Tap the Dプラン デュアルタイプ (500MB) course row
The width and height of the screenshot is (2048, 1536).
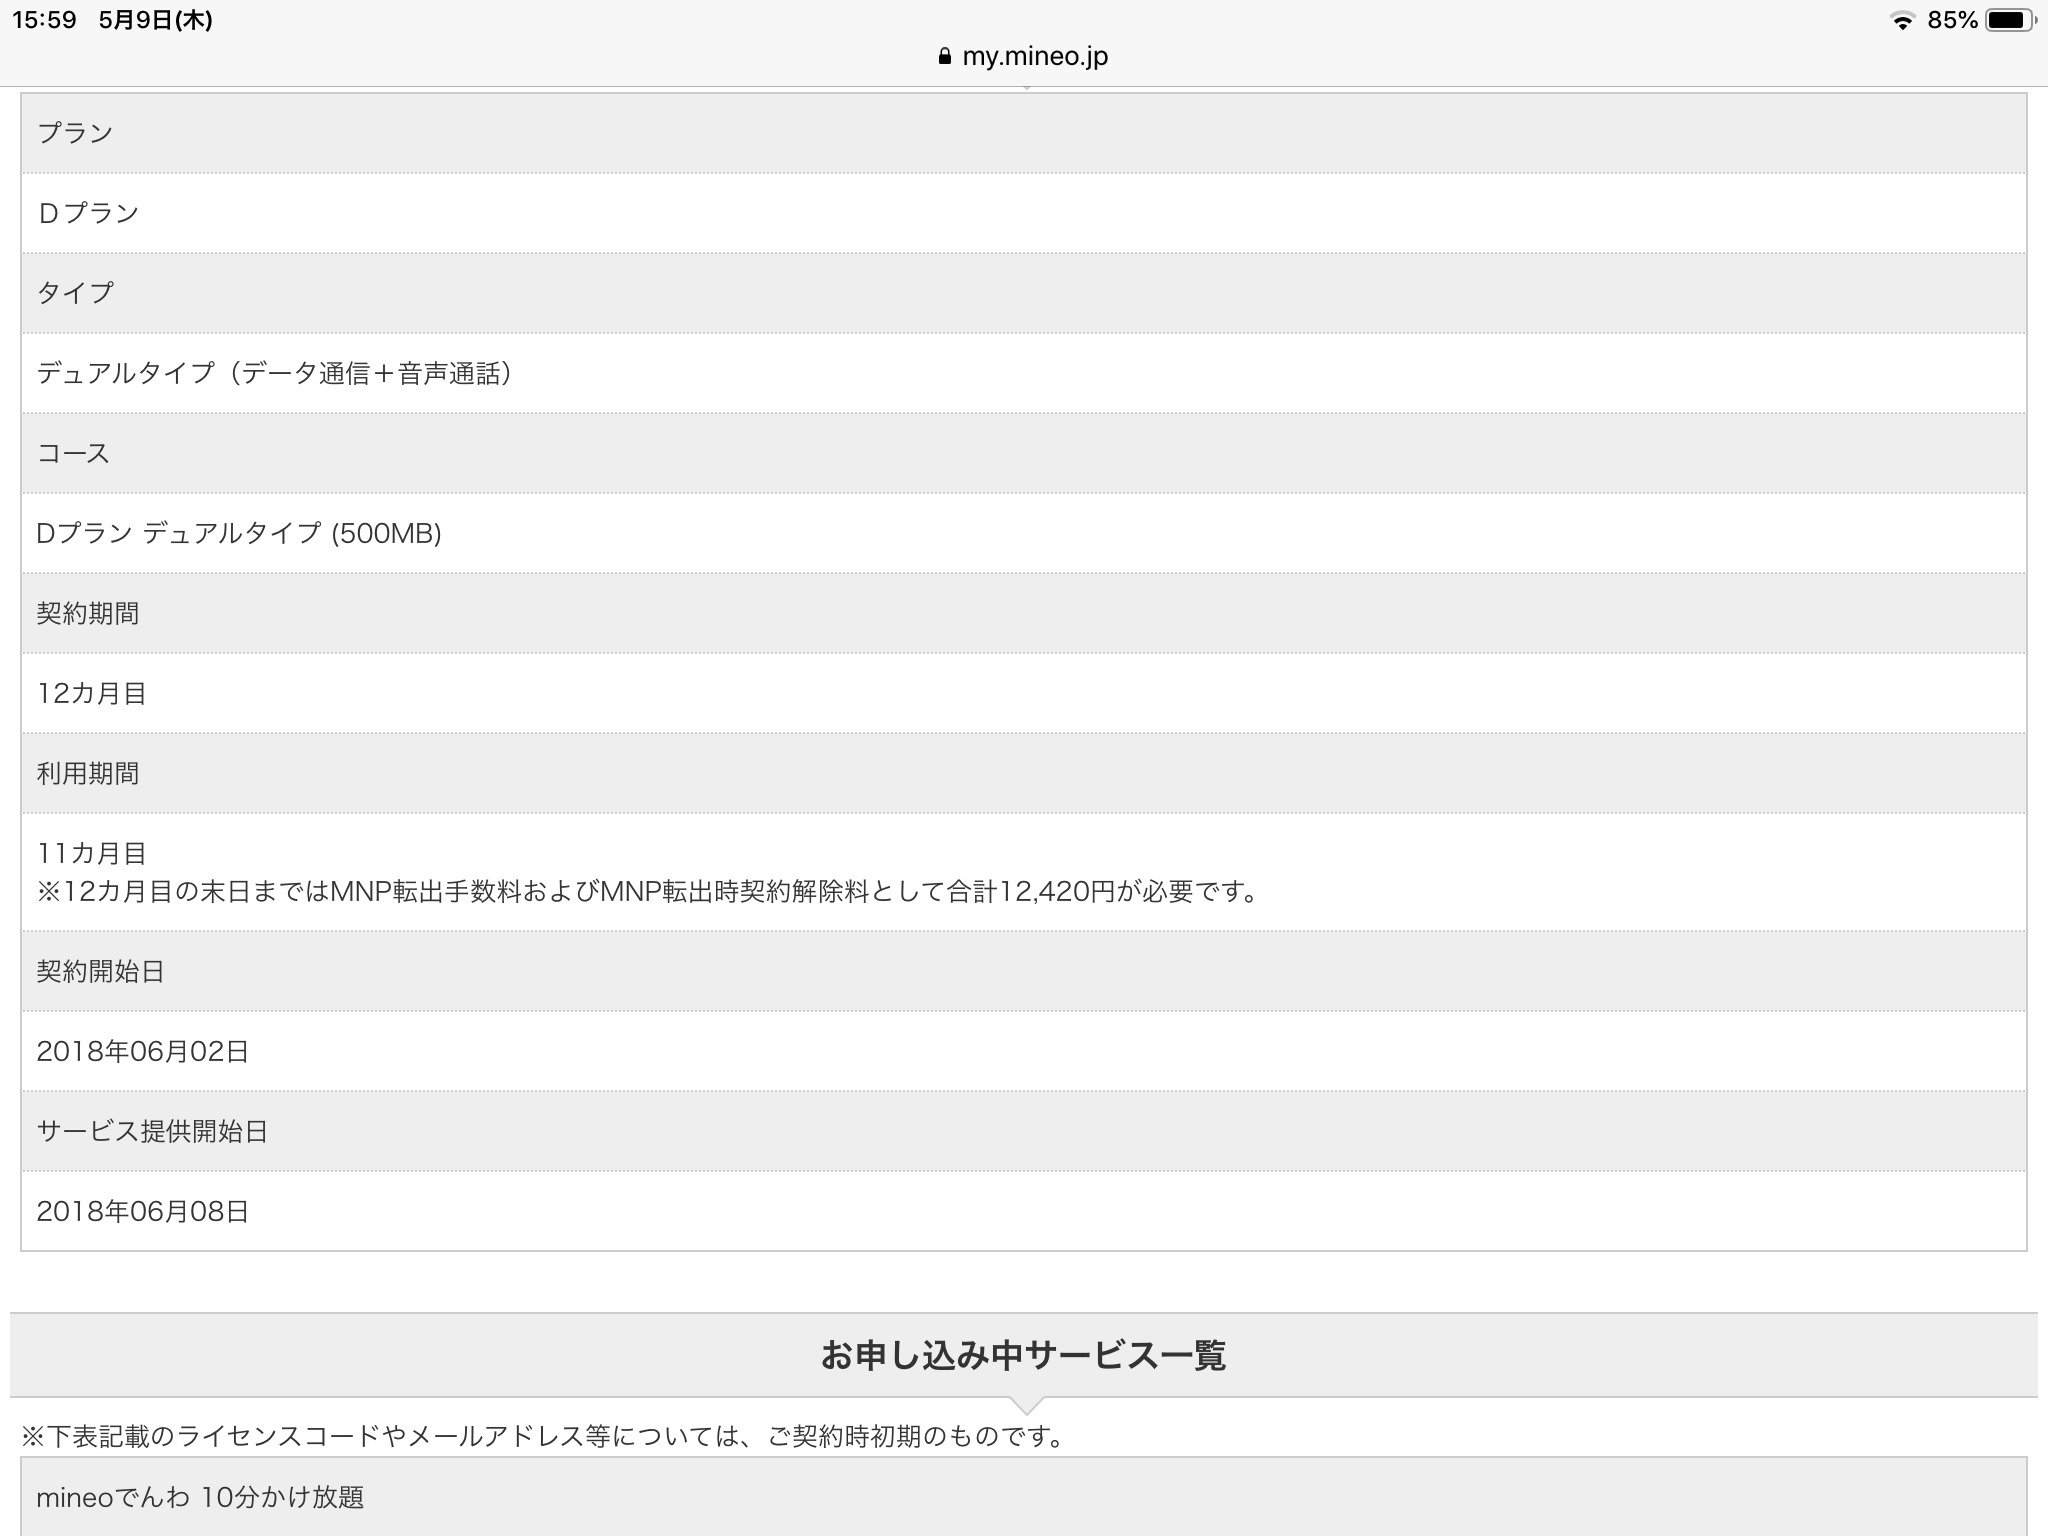239,533
